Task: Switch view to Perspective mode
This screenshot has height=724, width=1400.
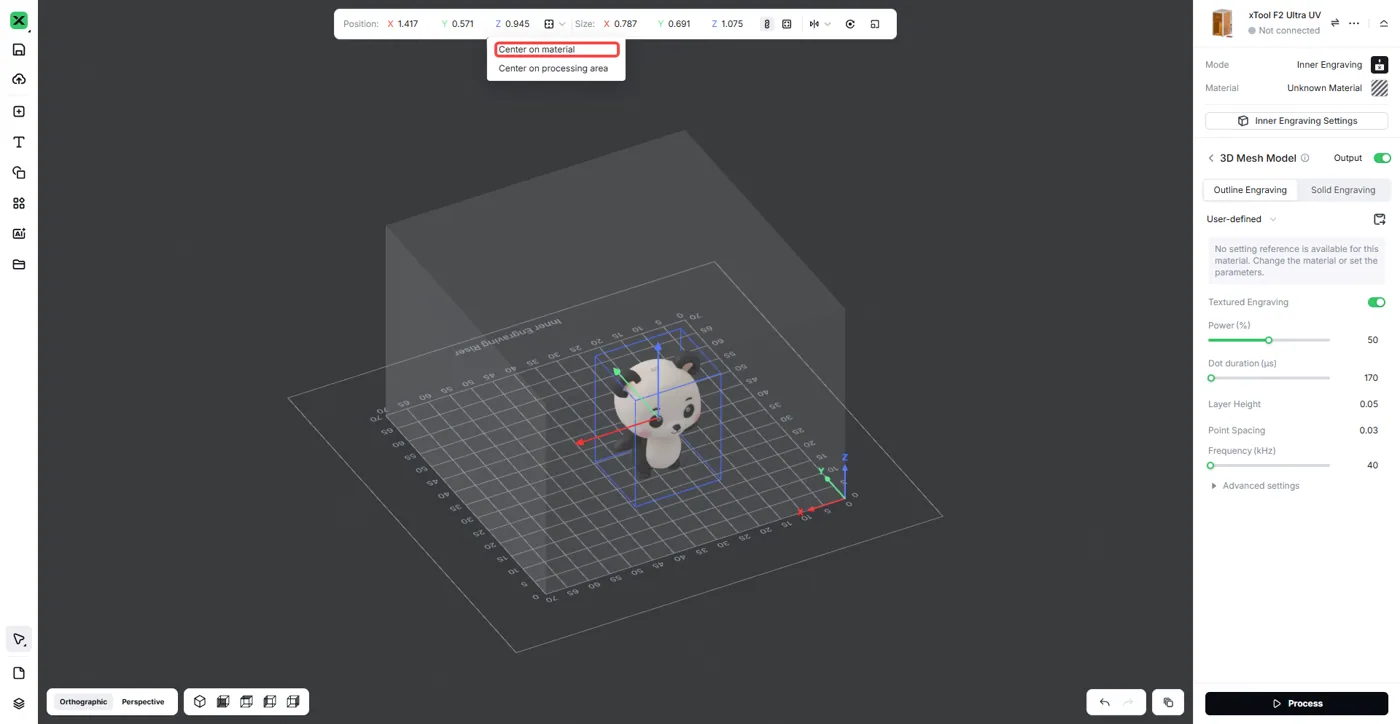Action: tap(143, 702)
